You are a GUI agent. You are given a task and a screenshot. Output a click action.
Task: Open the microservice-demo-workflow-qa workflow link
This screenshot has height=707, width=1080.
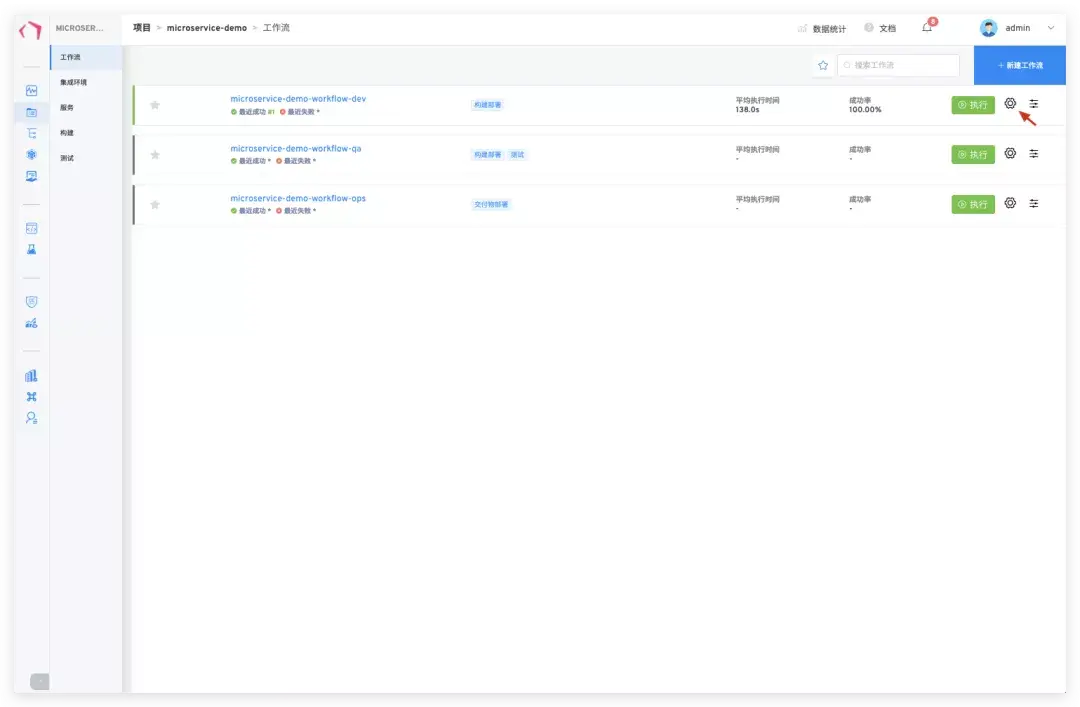[299, 148]
